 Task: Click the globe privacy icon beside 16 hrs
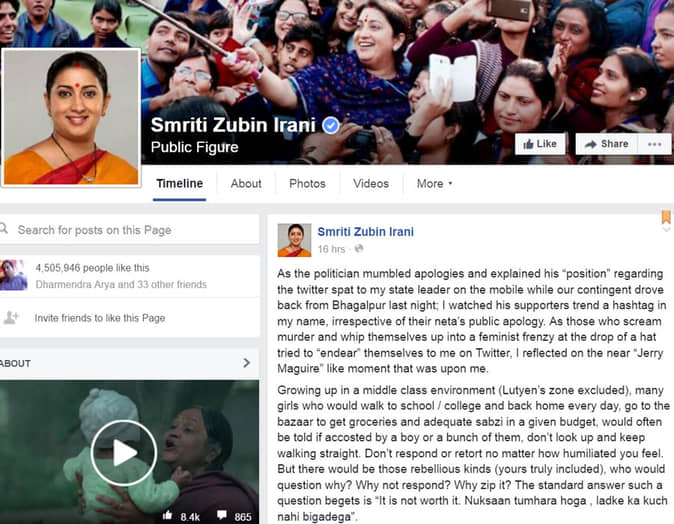[x=358, y=248]
